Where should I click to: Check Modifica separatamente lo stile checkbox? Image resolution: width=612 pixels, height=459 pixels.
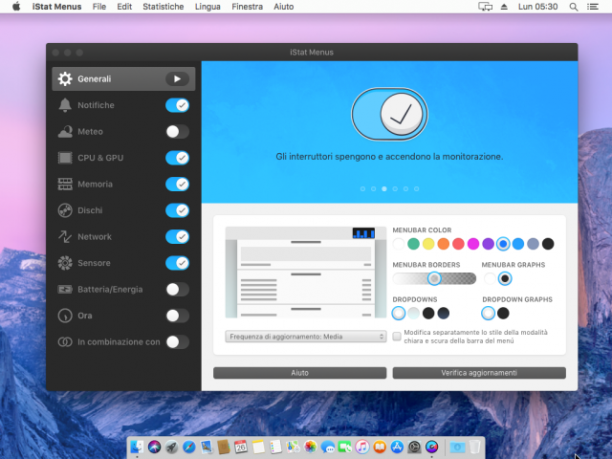[397, 336]
